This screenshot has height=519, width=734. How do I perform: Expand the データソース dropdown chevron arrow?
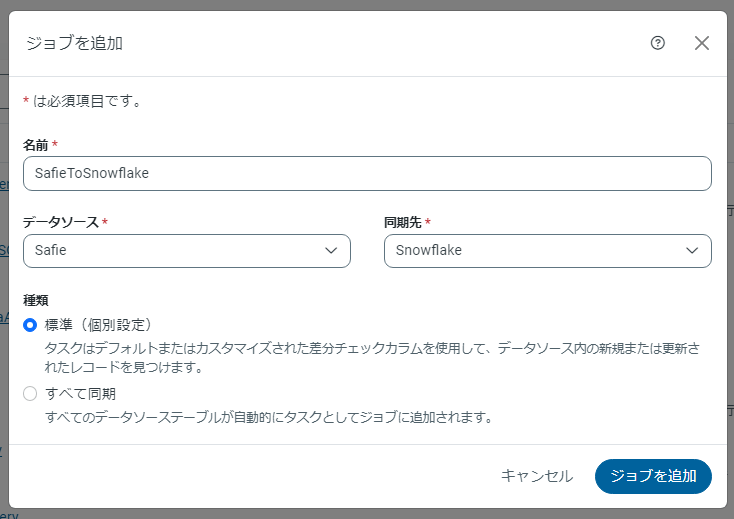coord(331,251)
